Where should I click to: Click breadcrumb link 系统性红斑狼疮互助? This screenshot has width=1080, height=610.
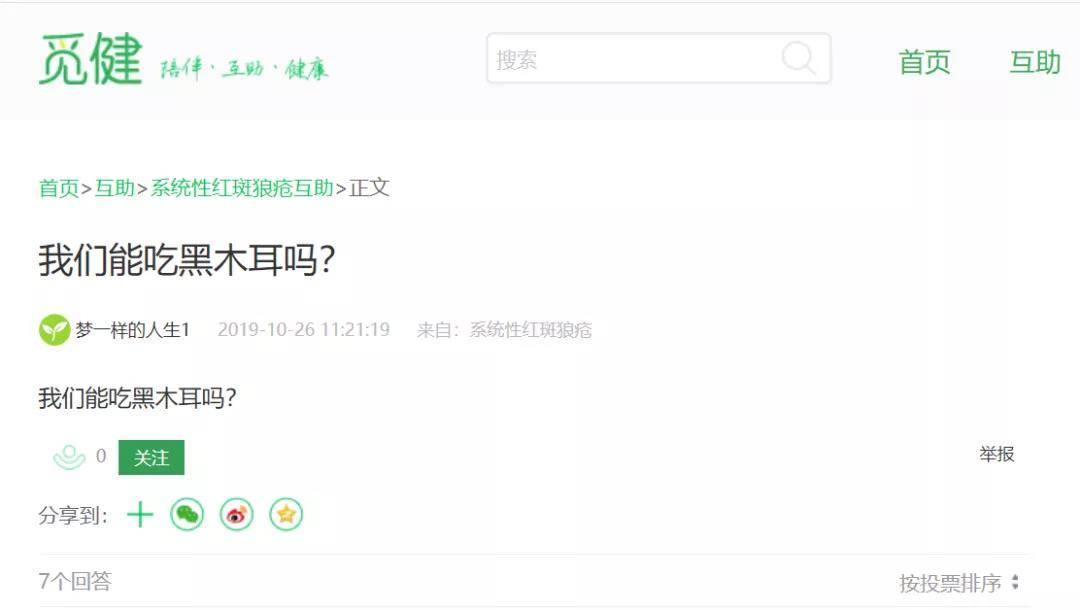tap(242, 187)
